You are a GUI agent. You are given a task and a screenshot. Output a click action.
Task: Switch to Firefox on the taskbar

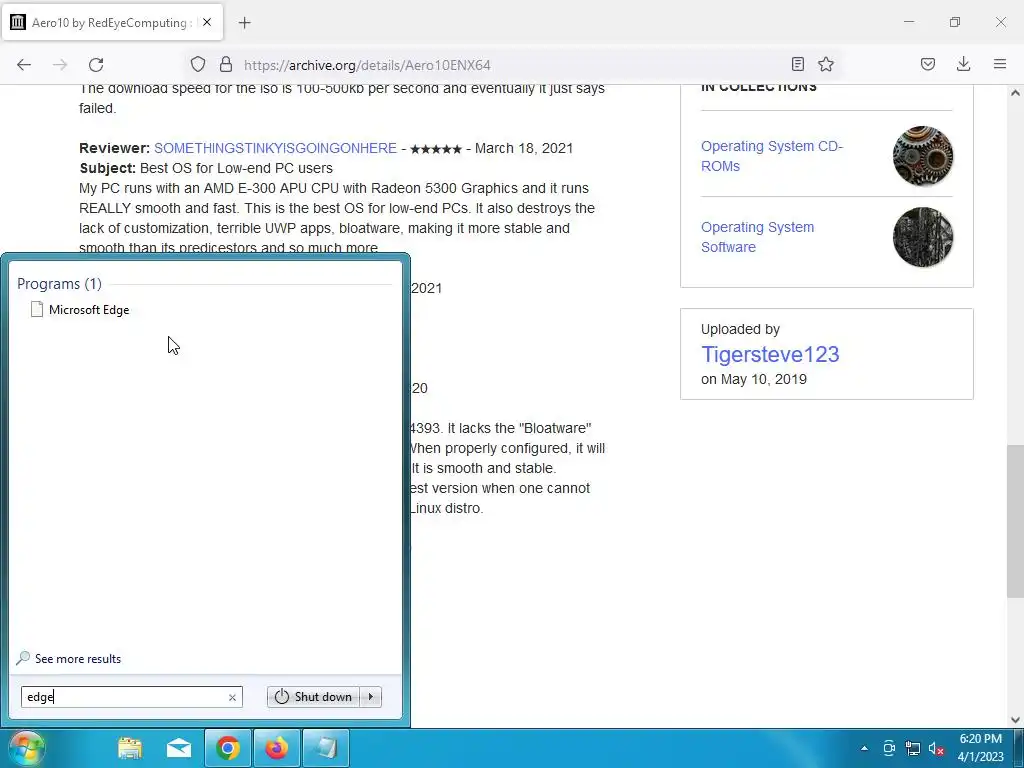pyautogui.click(x=277, y=748)
